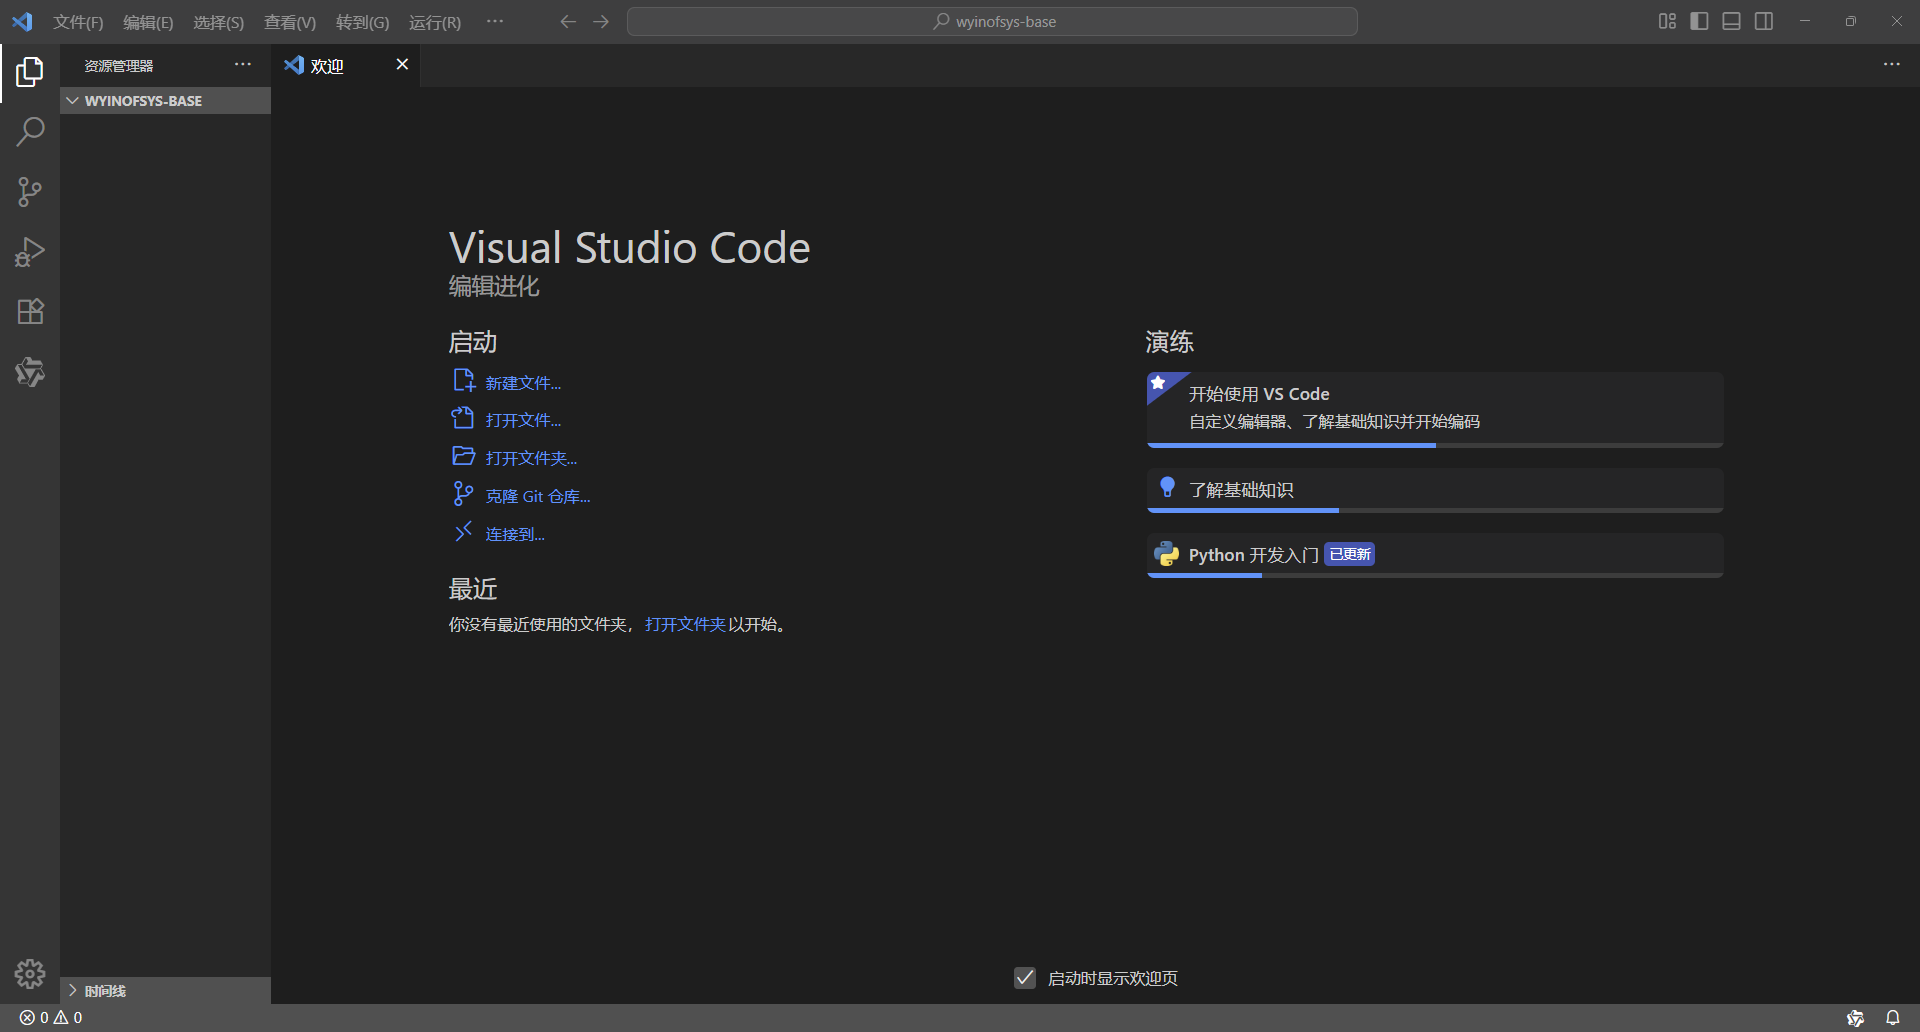Screen dimensions: 1920x1032
Task: Show hidden title bar menus ellipsis
Action: point(495,21)
